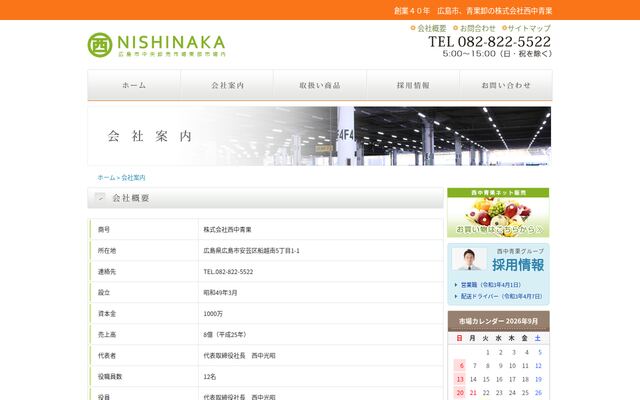640x400 pixels.
Task: Click the 代表者 label cell
Action: tap(144, 356)
